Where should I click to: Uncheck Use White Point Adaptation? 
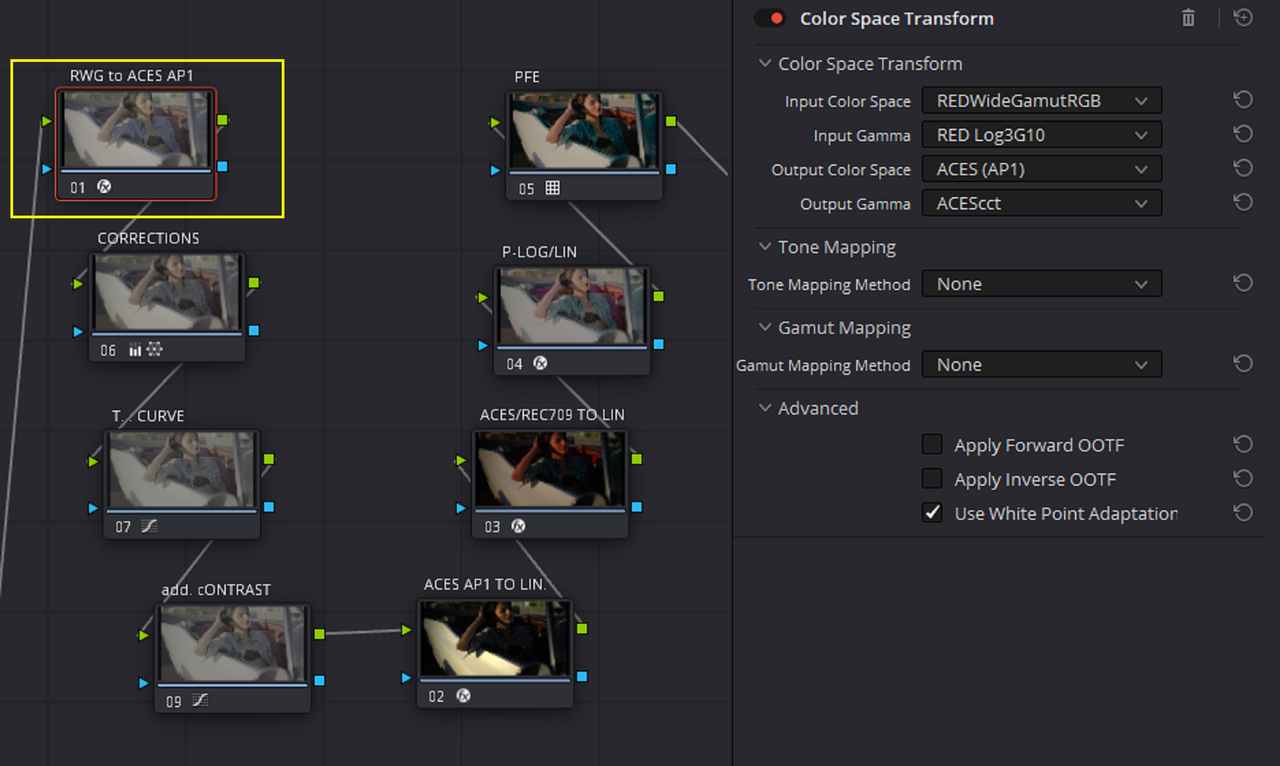click(x=932, y=513)
